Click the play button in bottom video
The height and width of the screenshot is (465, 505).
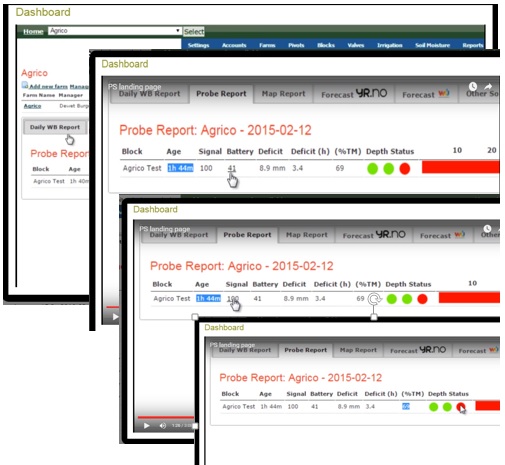click(x=146, y=425)
